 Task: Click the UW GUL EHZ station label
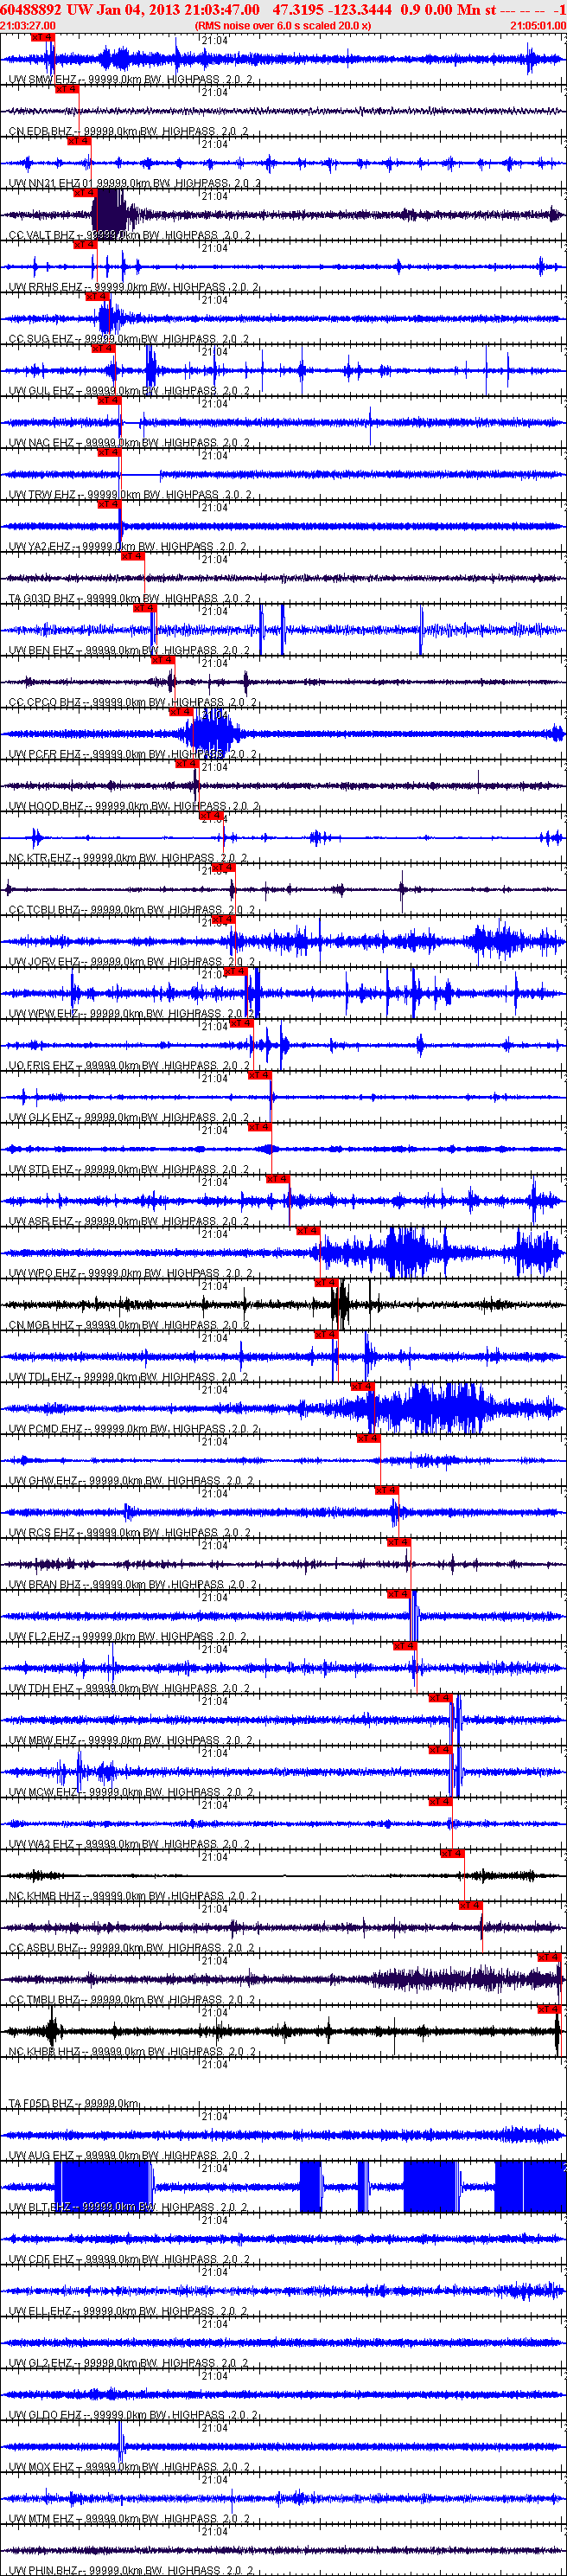41,391
